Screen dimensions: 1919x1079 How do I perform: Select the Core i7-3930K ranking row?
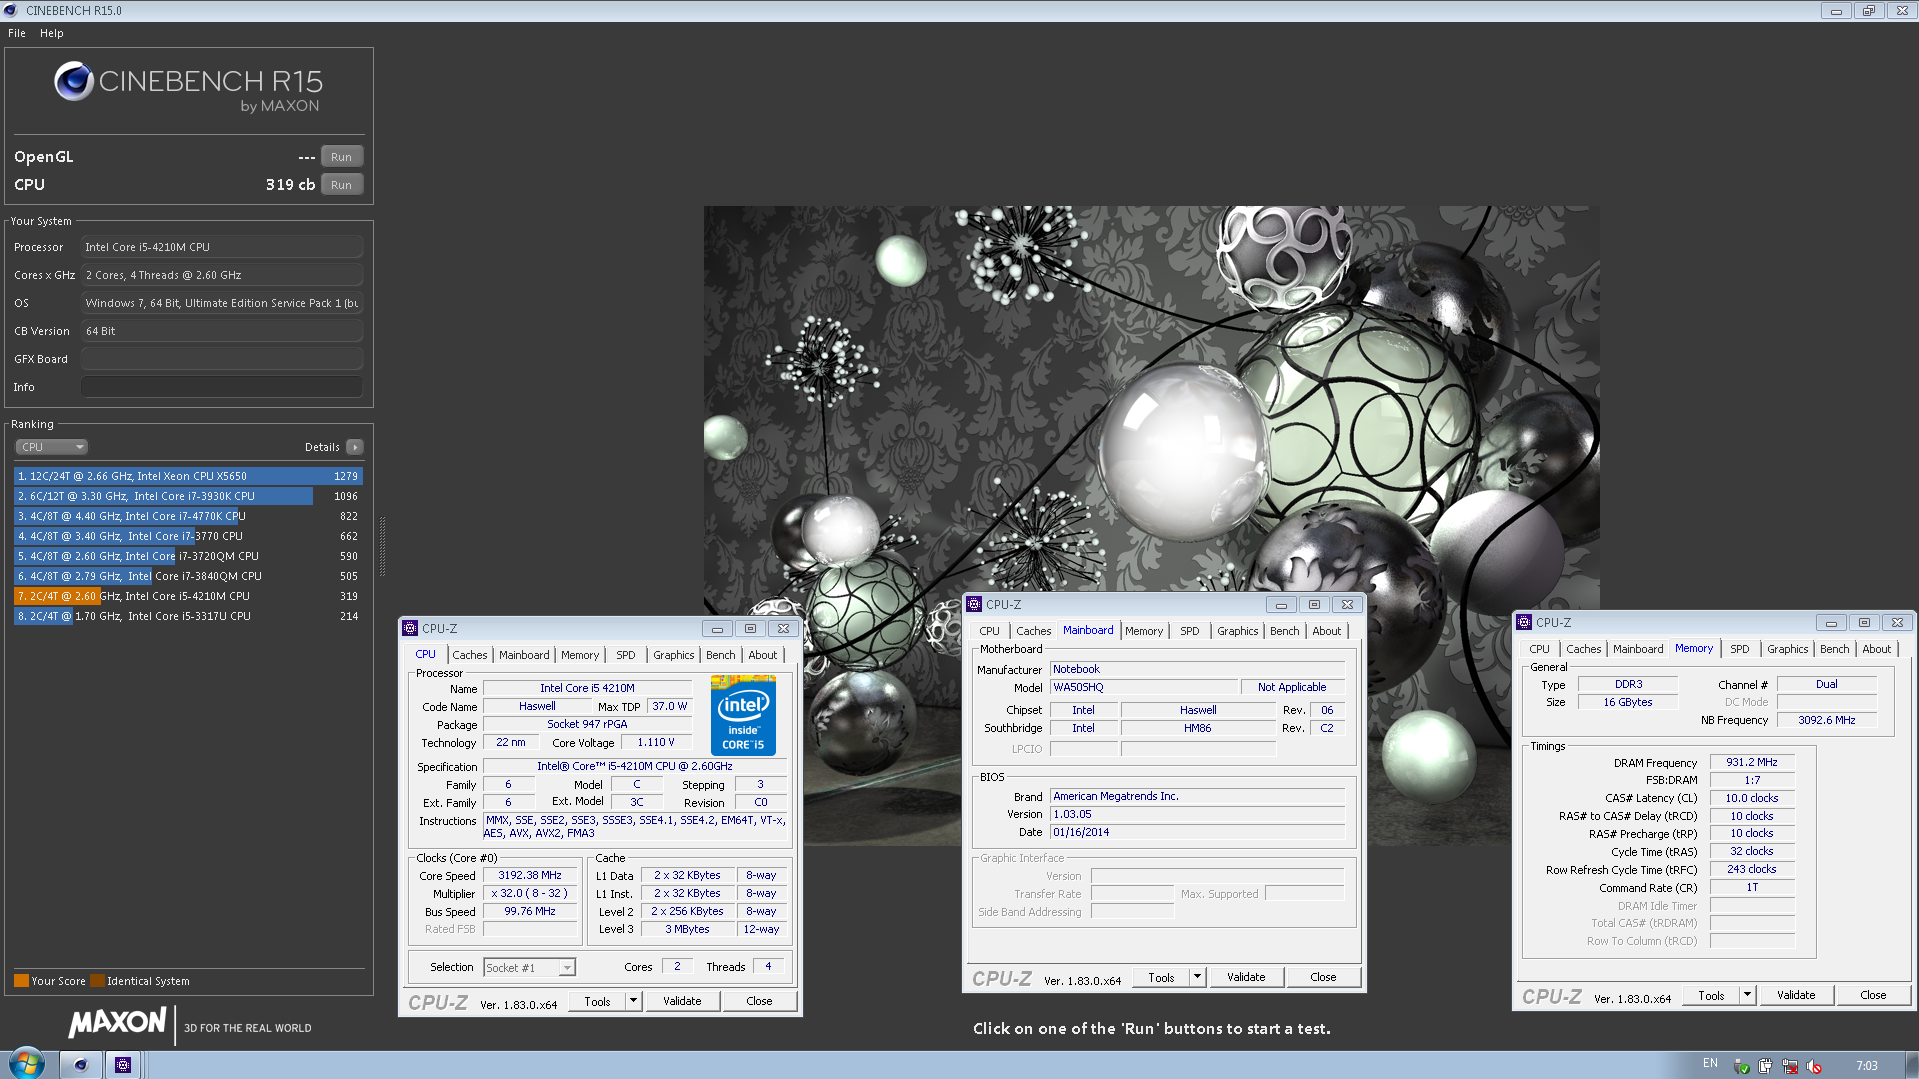pyautogui.click(x=188, y=496)
